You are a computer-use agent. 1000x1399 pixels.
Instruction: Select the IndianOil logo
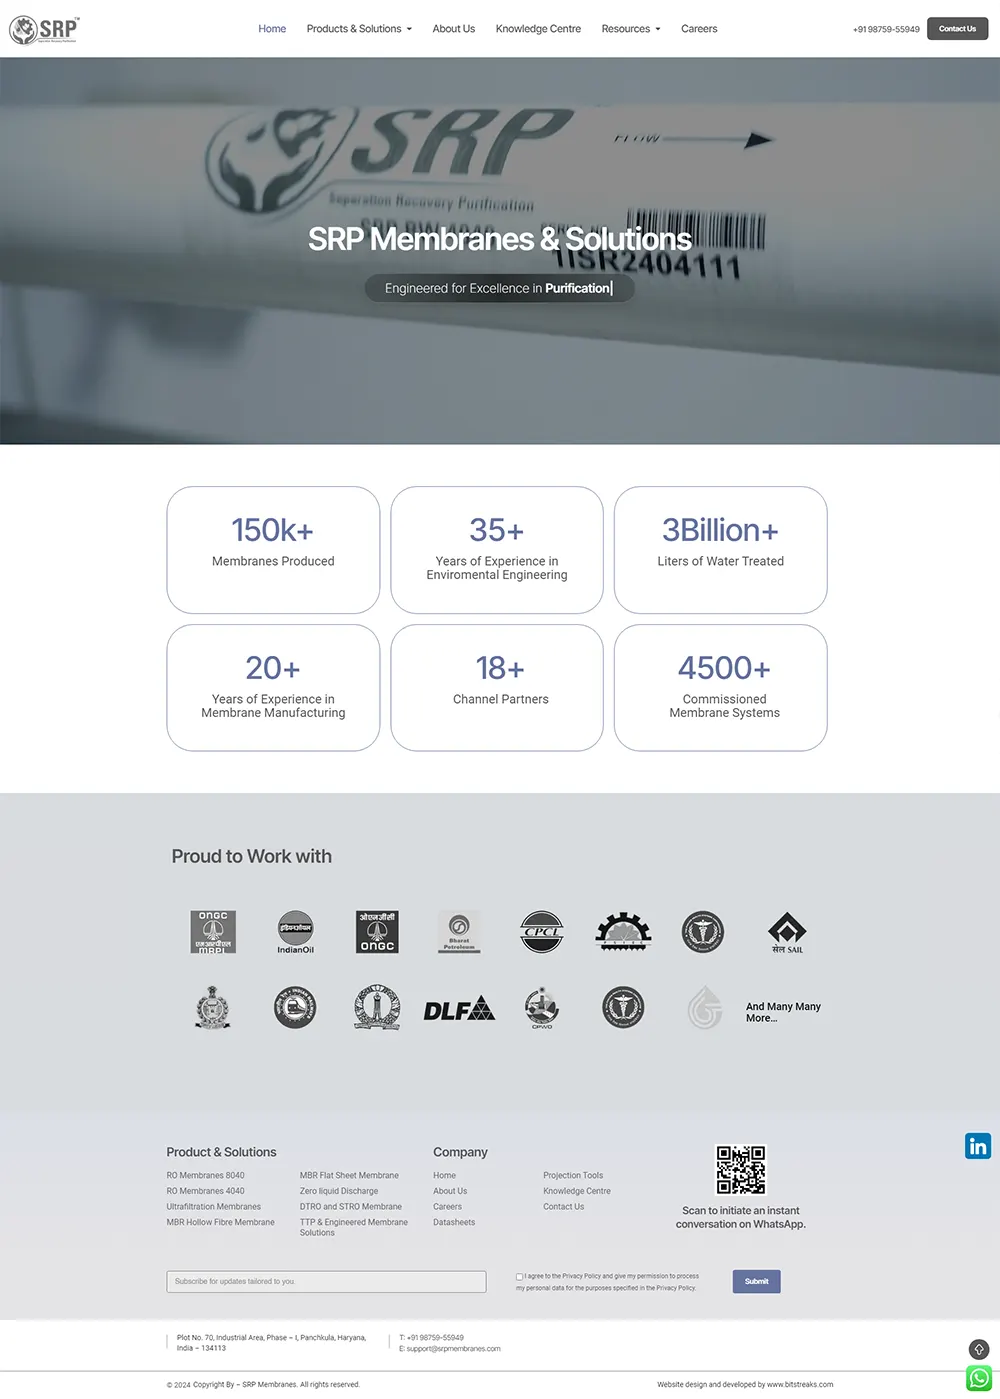pyautogui.click(x=295, y=931)
